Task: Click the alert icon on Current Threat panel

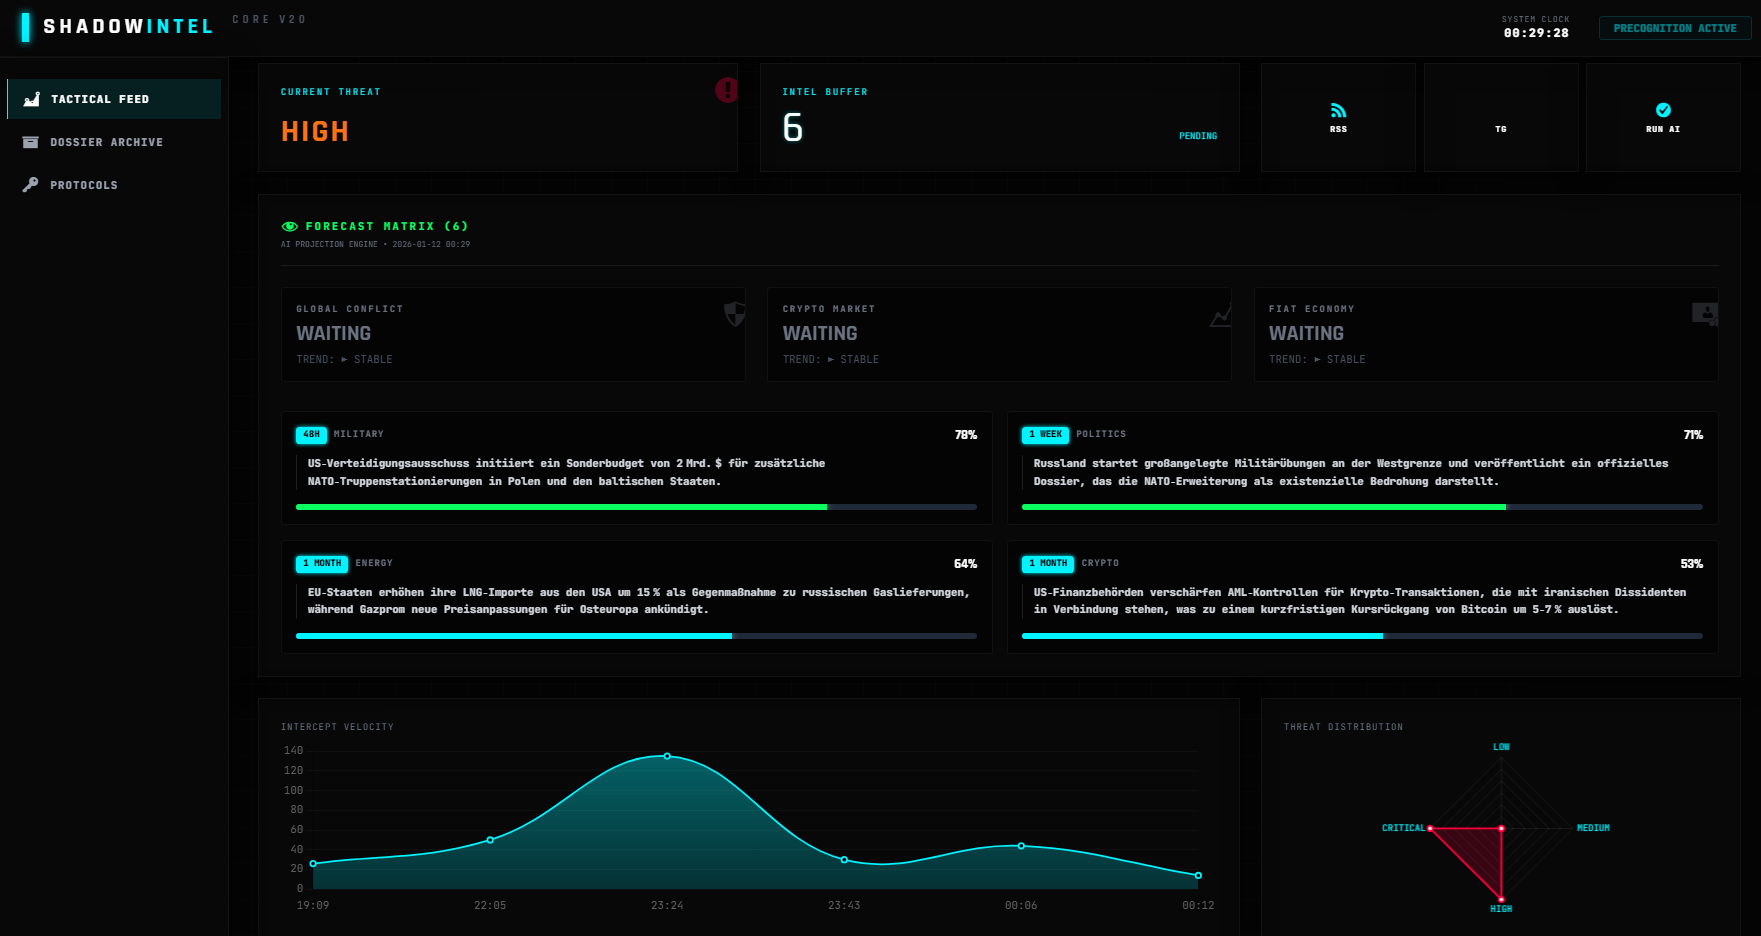Action: click(x=726, y=90)
